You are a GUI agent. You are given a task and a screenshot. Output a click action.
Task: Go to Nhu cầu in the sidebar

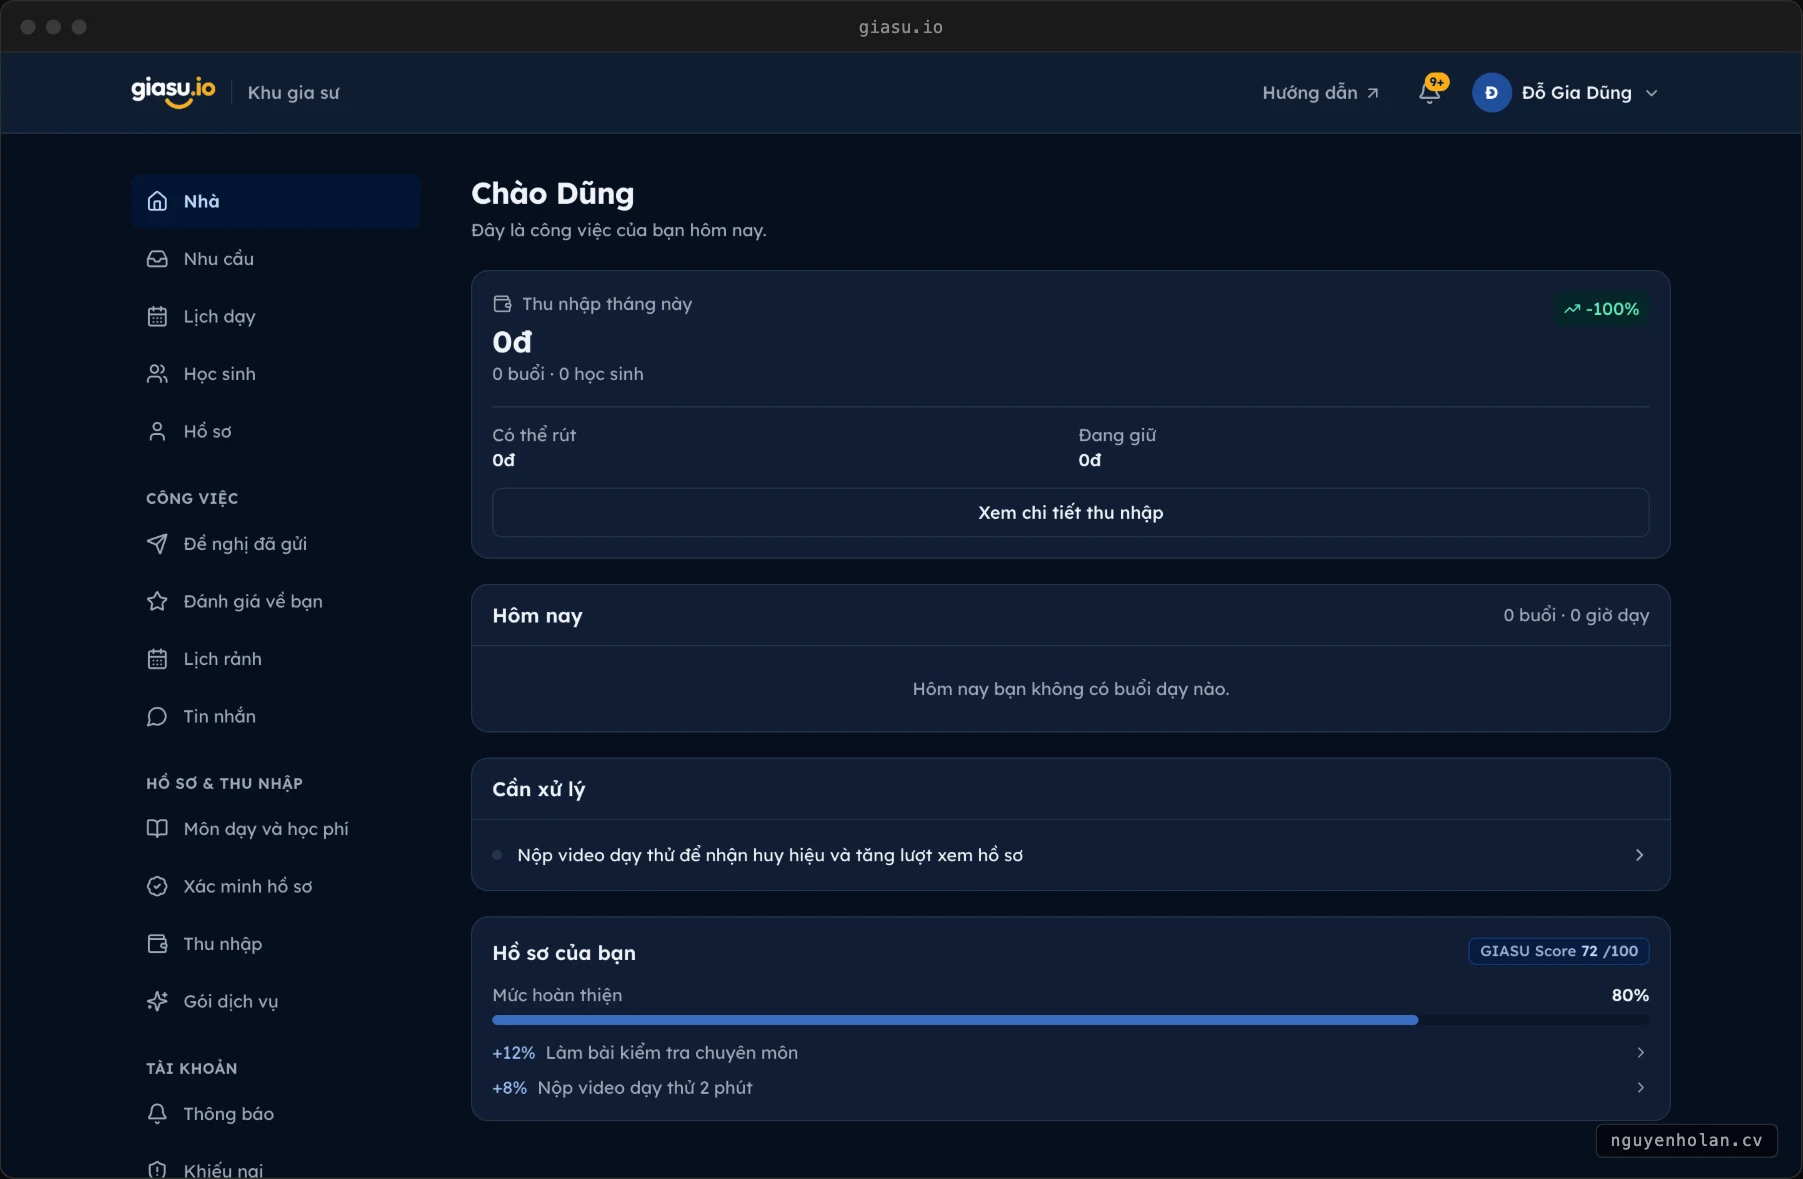(x=276, y=259)
